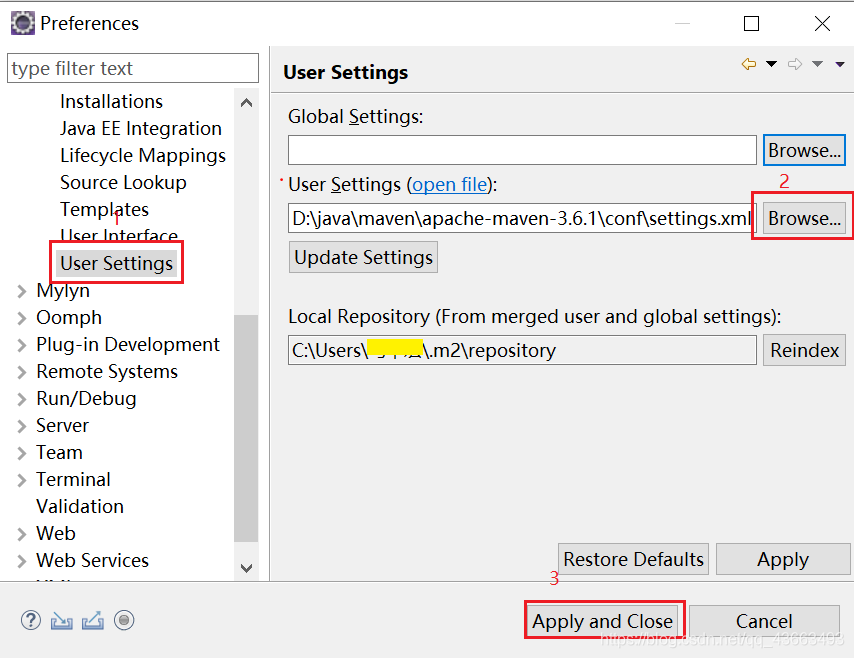Click the Help question mark icon
Viewport: 854px width, 658px height.
pyautogui.click(x=31, y=621)
